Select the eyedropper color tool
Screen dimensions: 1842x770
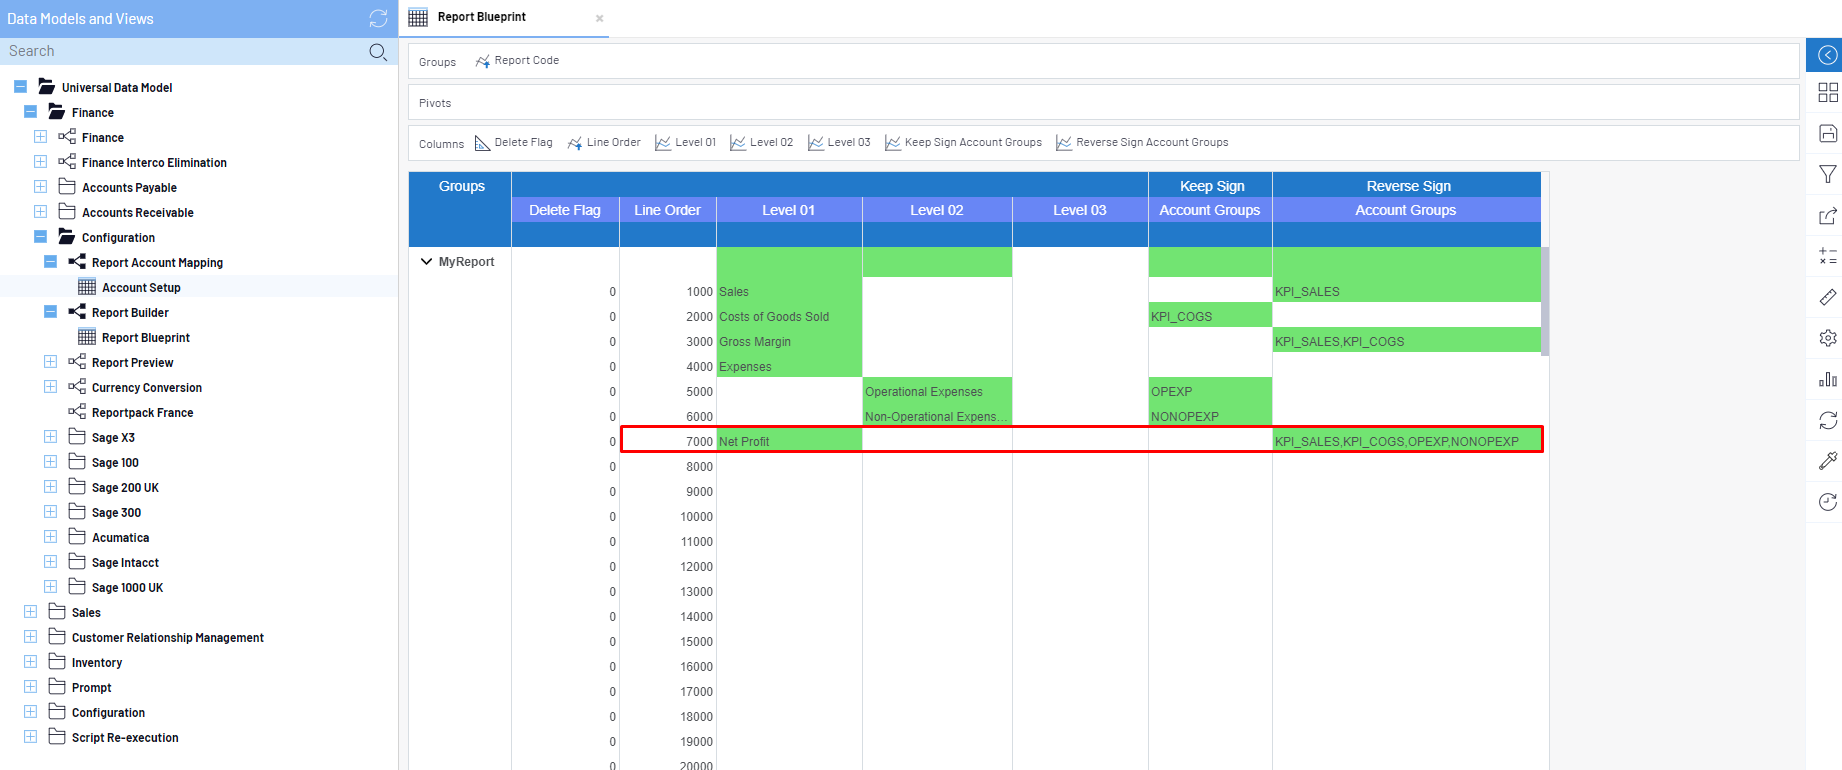pyautogui.click(x=1827, y=461)
